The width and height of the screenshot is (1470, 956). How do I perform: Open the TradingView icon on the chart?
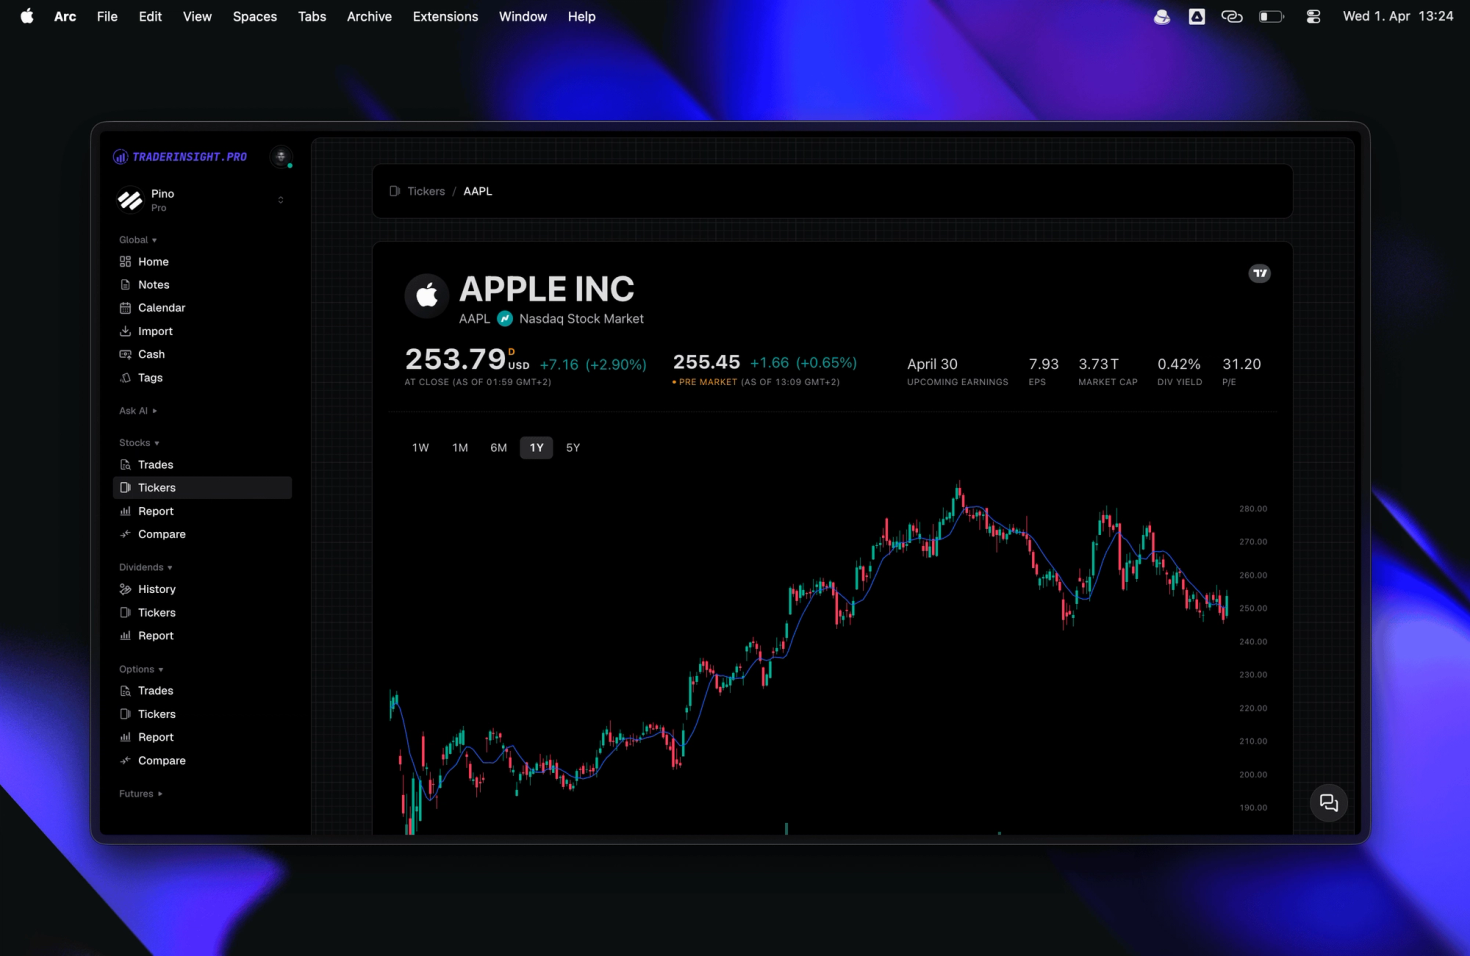[1259, 272]
